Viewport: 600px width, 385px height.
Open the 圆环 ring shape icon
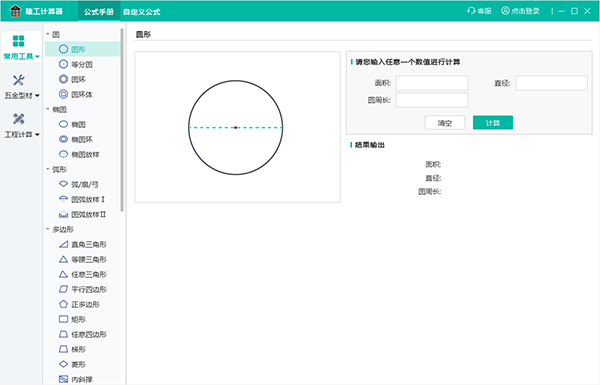point(64,79)
